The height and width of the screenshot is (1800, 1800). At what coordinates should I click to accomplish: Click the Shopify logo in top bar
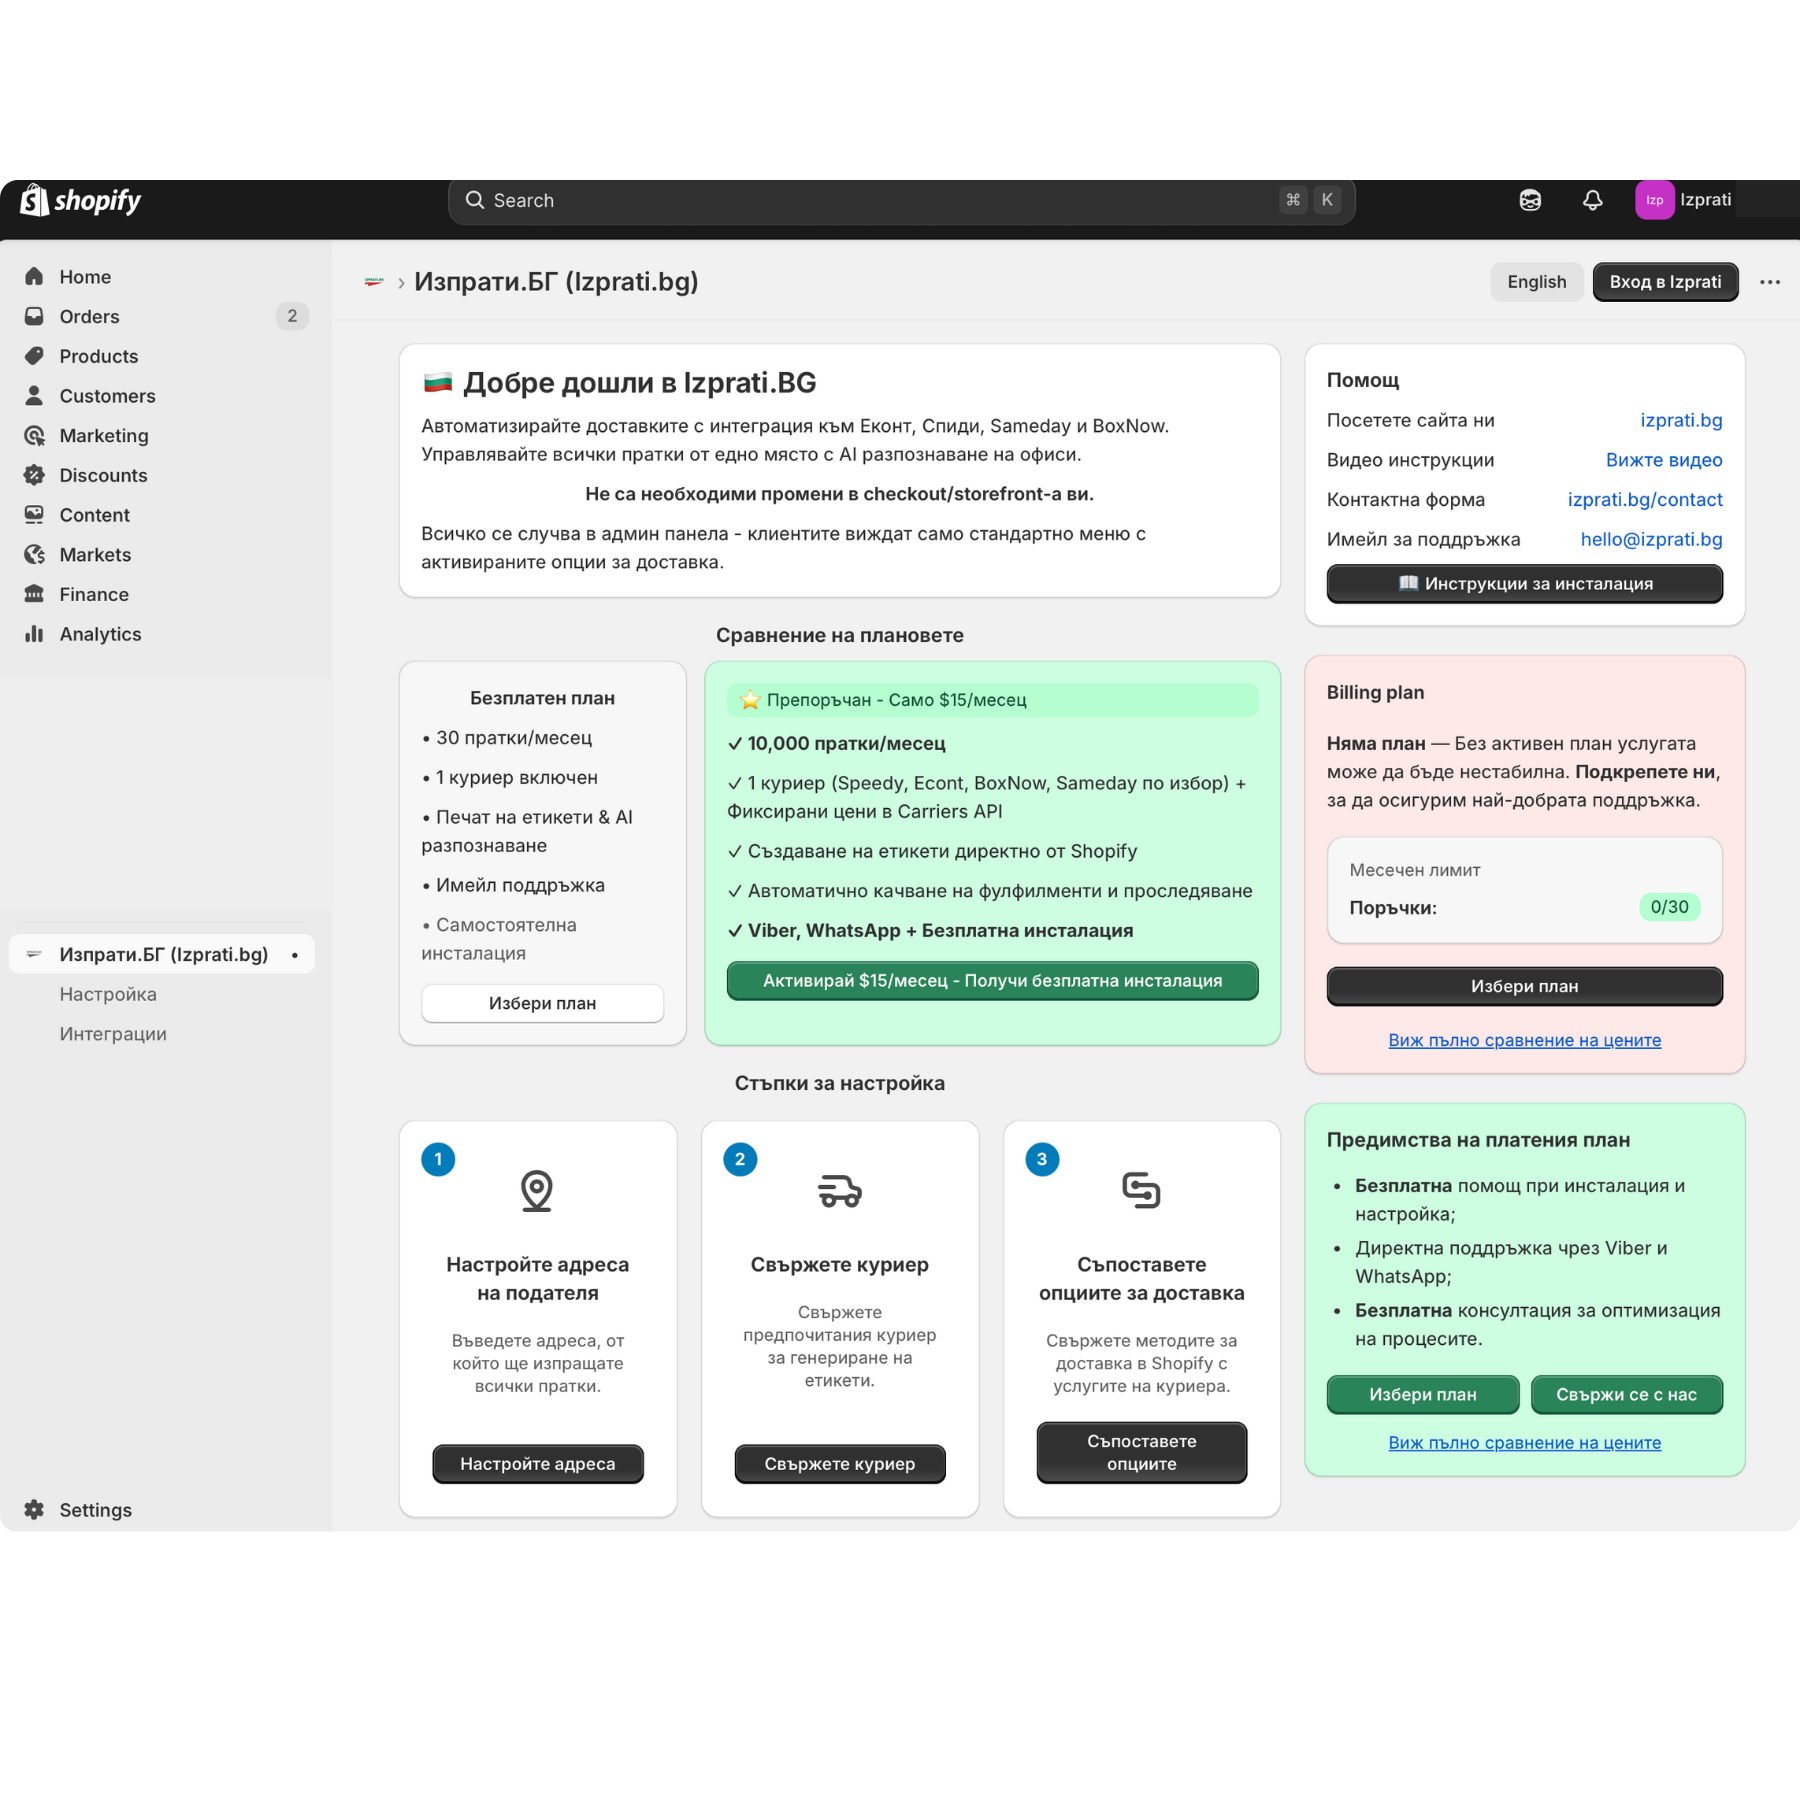tap(81, 201)
